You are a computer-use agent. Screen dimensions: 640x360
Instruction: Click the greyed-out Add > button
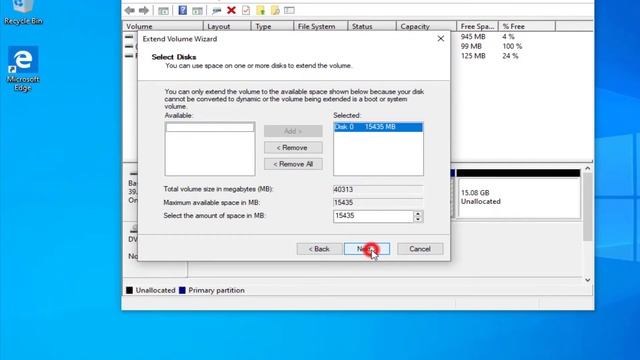[293, 131]
